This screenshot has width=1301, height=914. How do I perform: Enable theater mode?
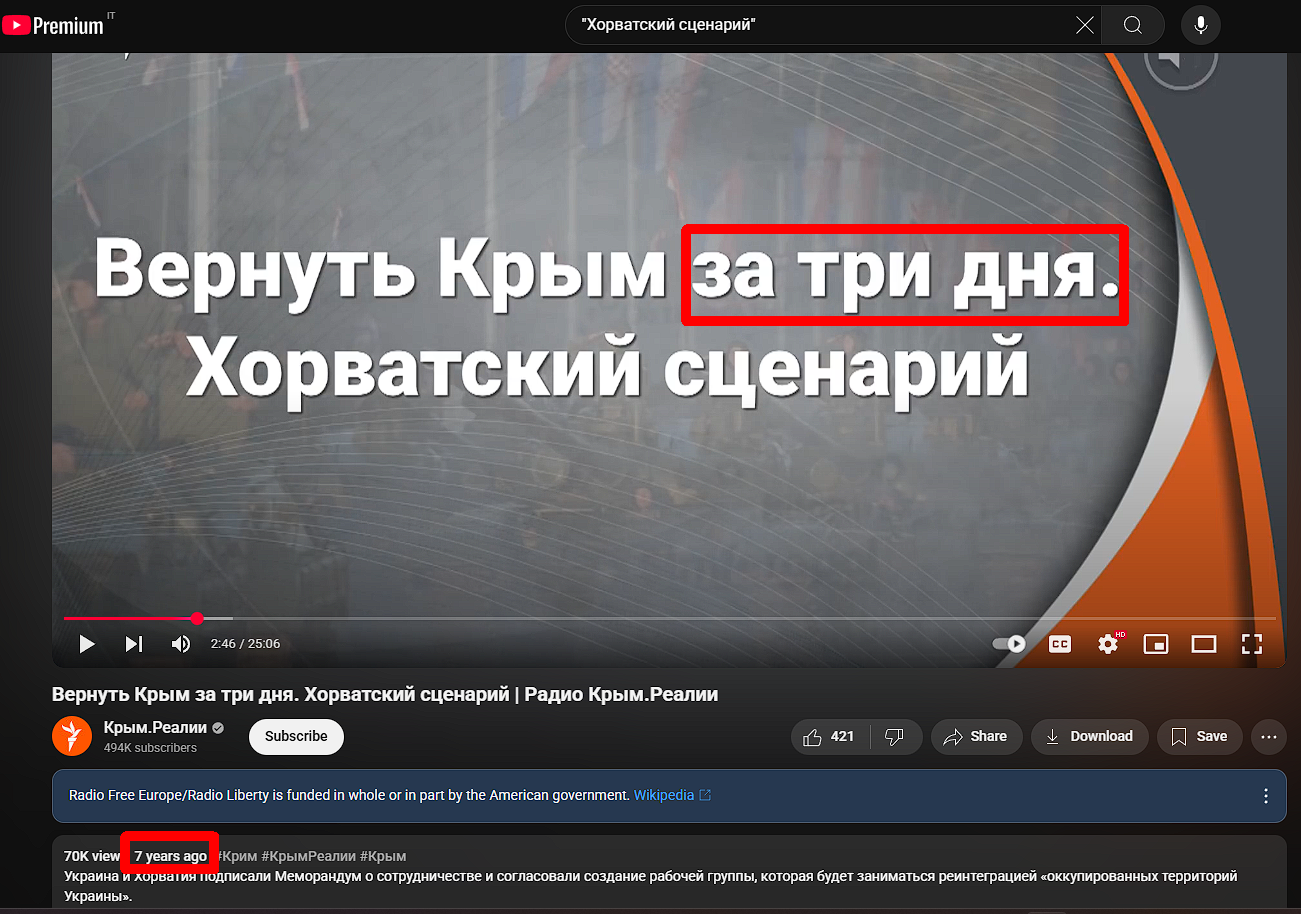click(x=1204, y=644)
